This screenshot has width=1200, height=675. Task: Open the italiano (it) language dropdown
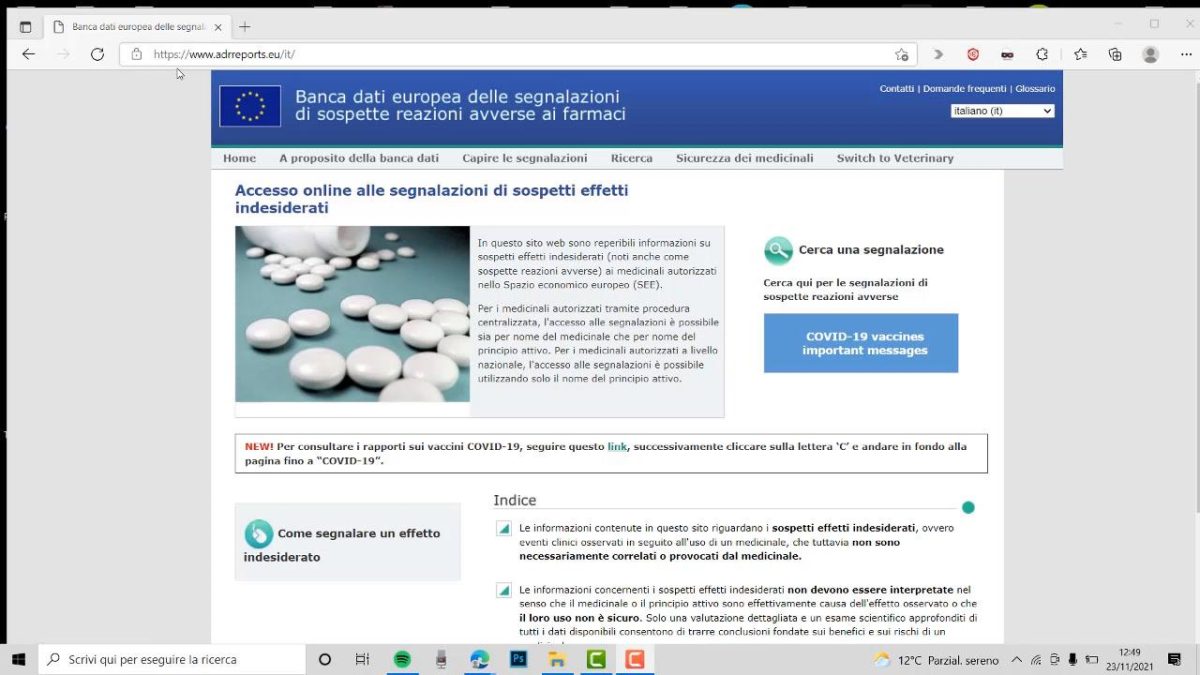(x=1002, y=111)
